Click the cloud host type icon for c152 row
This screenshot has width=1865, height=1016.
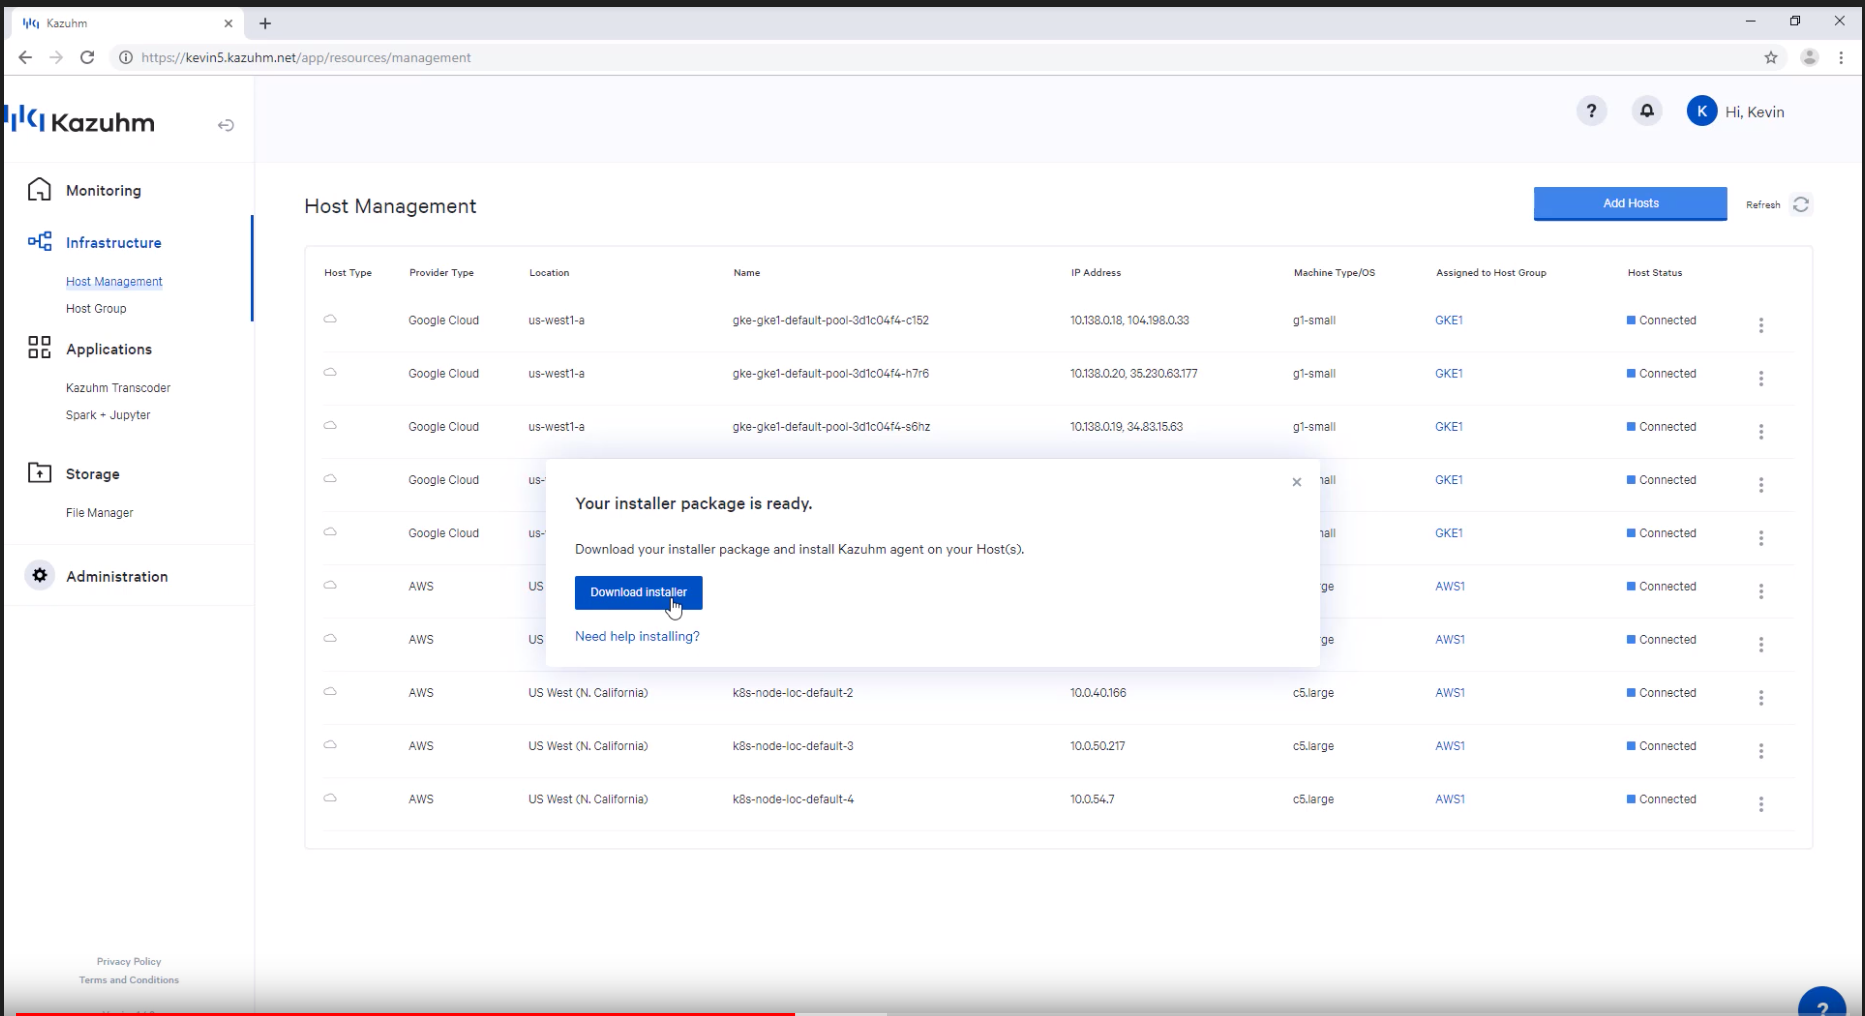click(330, 319)
